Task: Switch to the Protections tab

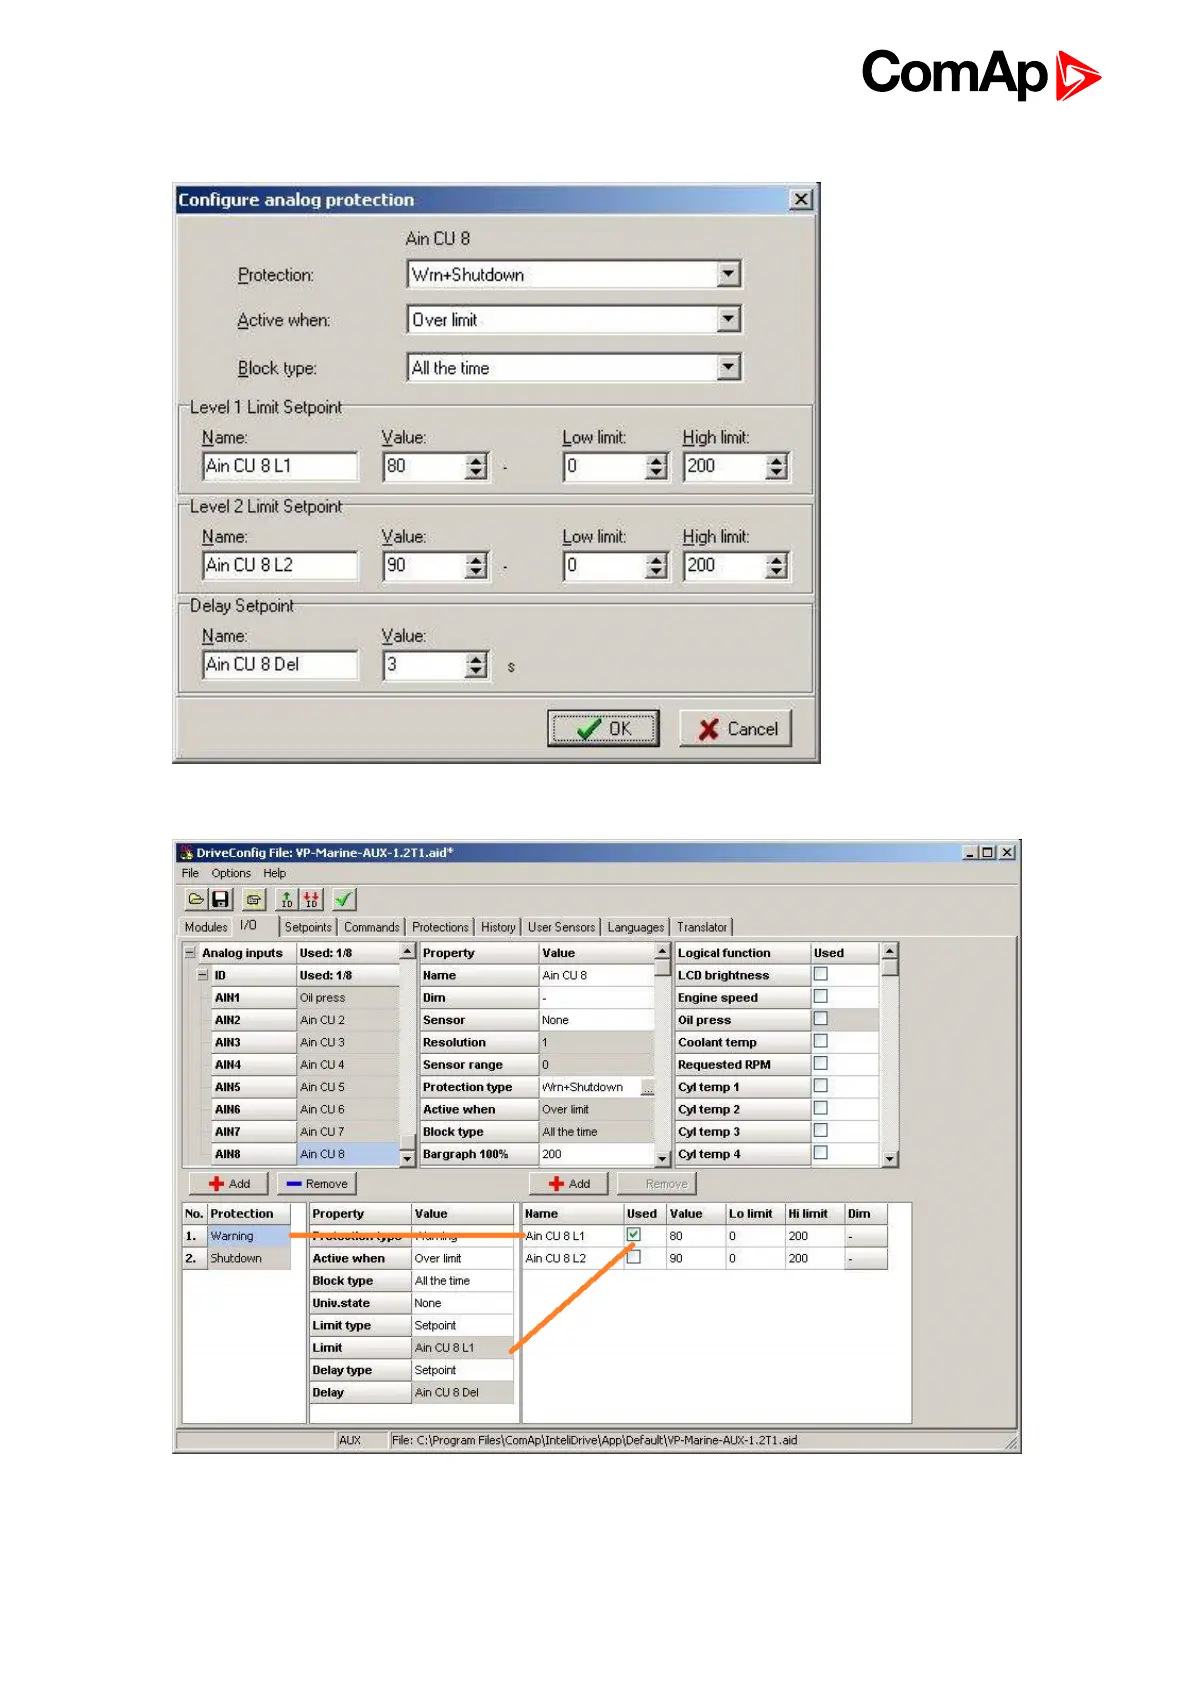Action: coord(440,927)
